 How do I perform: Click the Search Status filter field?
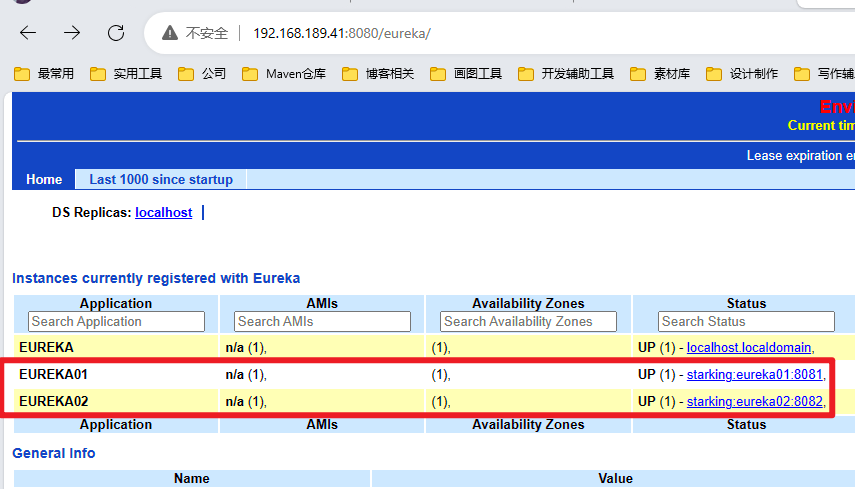click(x=746, y=322)
